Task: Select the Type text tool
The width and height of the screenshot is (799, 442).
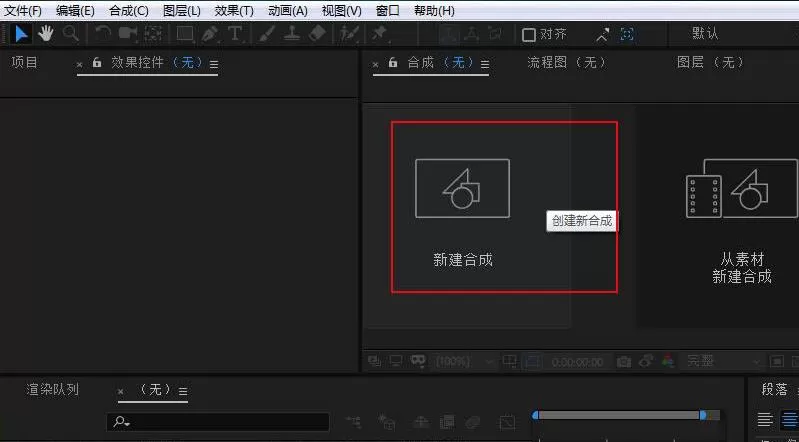Action: pyautogui.click(x=234, y=34)
